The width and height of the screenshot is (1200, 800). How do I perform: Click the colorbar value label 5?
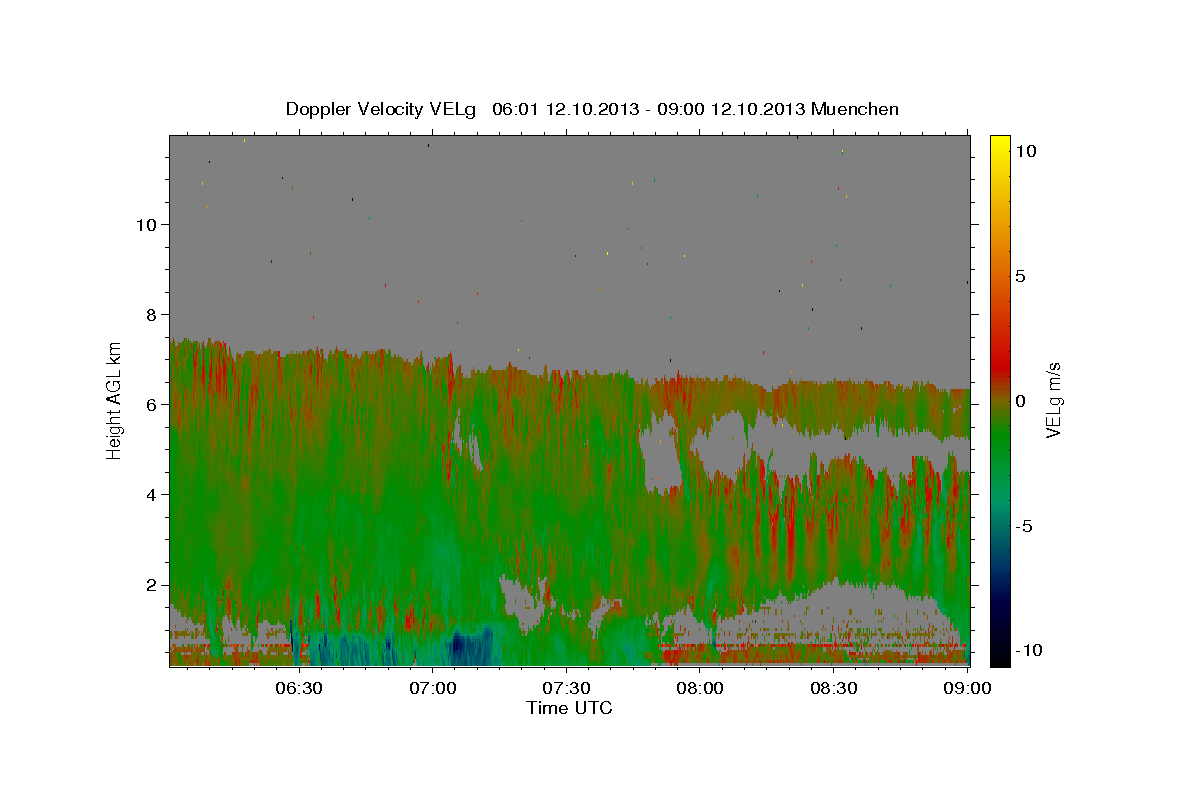[1022, 275]
